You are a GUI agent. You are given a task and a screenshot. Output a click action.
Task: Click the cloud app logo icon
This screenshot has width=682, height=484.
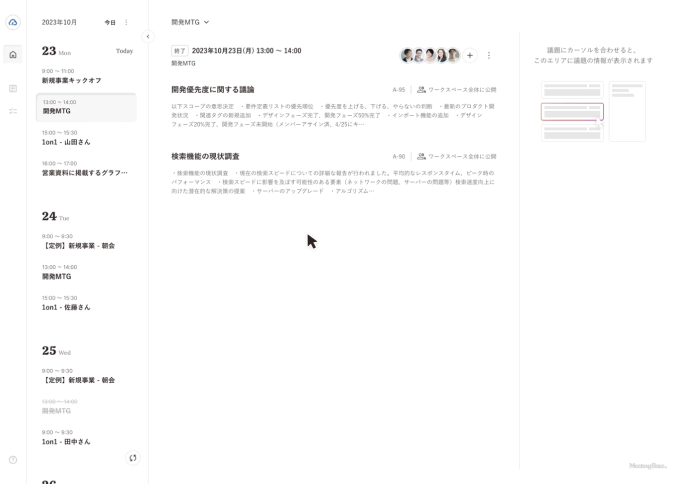pyautogui.click(x=13, y=22)
